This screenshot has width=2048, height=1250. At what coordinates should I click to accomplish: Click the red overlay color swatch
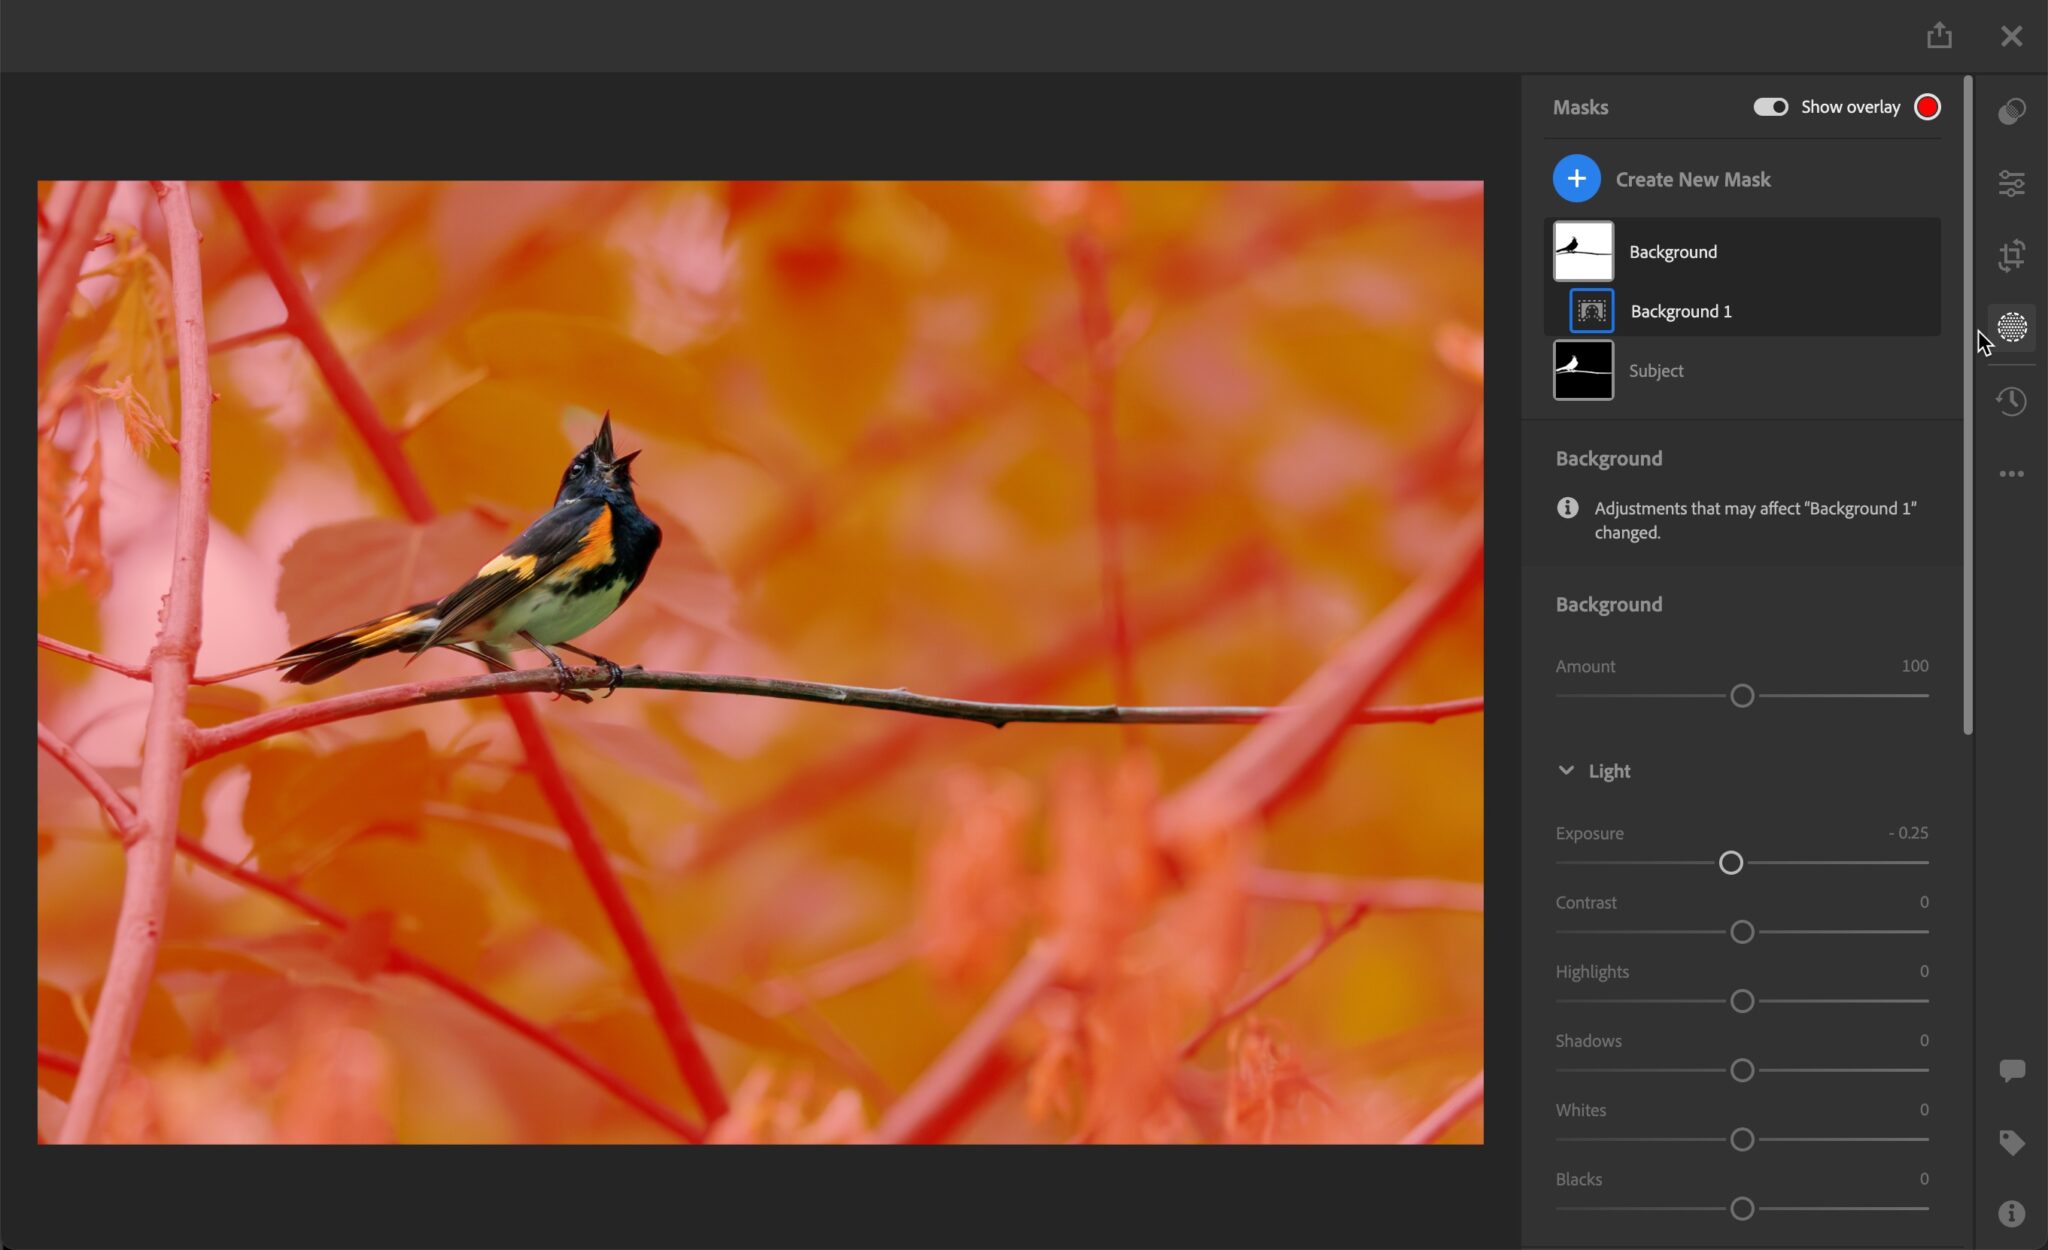tap(1927, 107)
